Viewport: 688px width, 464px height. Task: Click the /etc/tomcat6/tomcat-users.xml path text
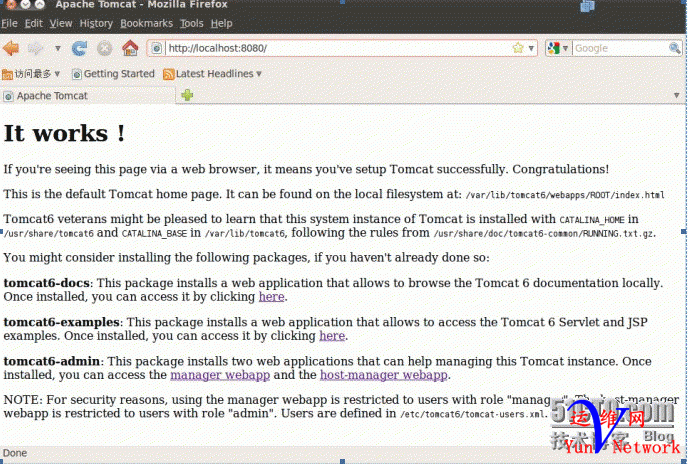[472, 414]
